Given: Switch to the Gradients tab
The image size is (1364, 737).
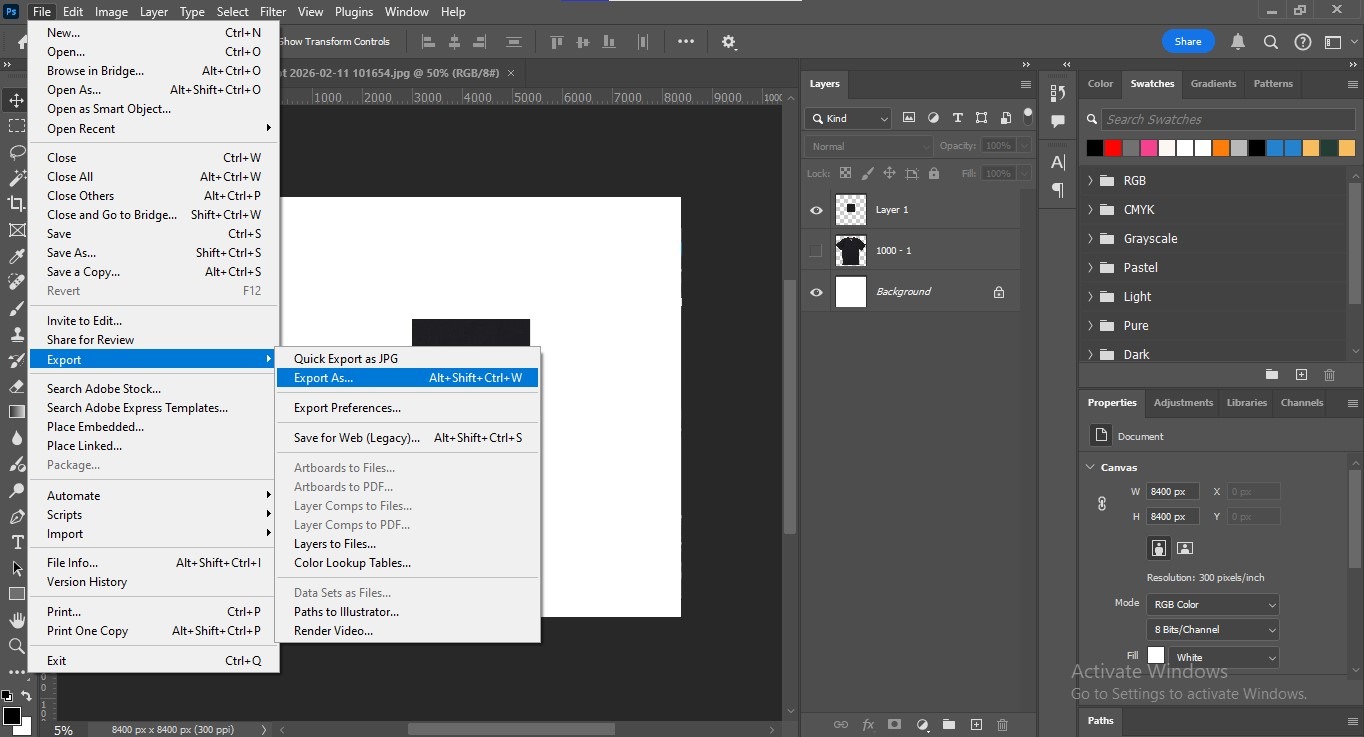Looking at the screenshot, I should click(x=1213, y=84).
